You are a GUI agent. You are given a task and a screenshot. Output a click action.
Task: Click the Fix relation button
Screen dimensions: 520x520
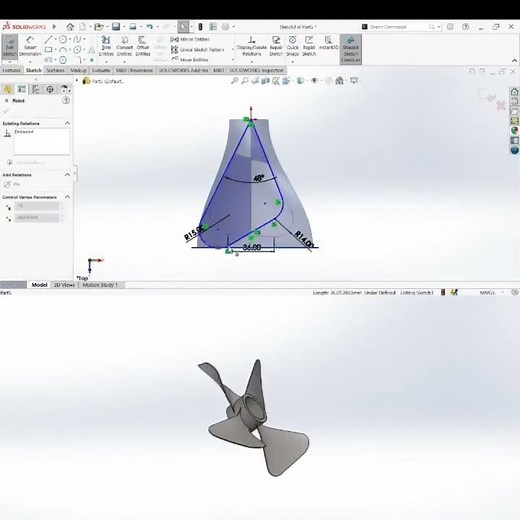(12, 184)
